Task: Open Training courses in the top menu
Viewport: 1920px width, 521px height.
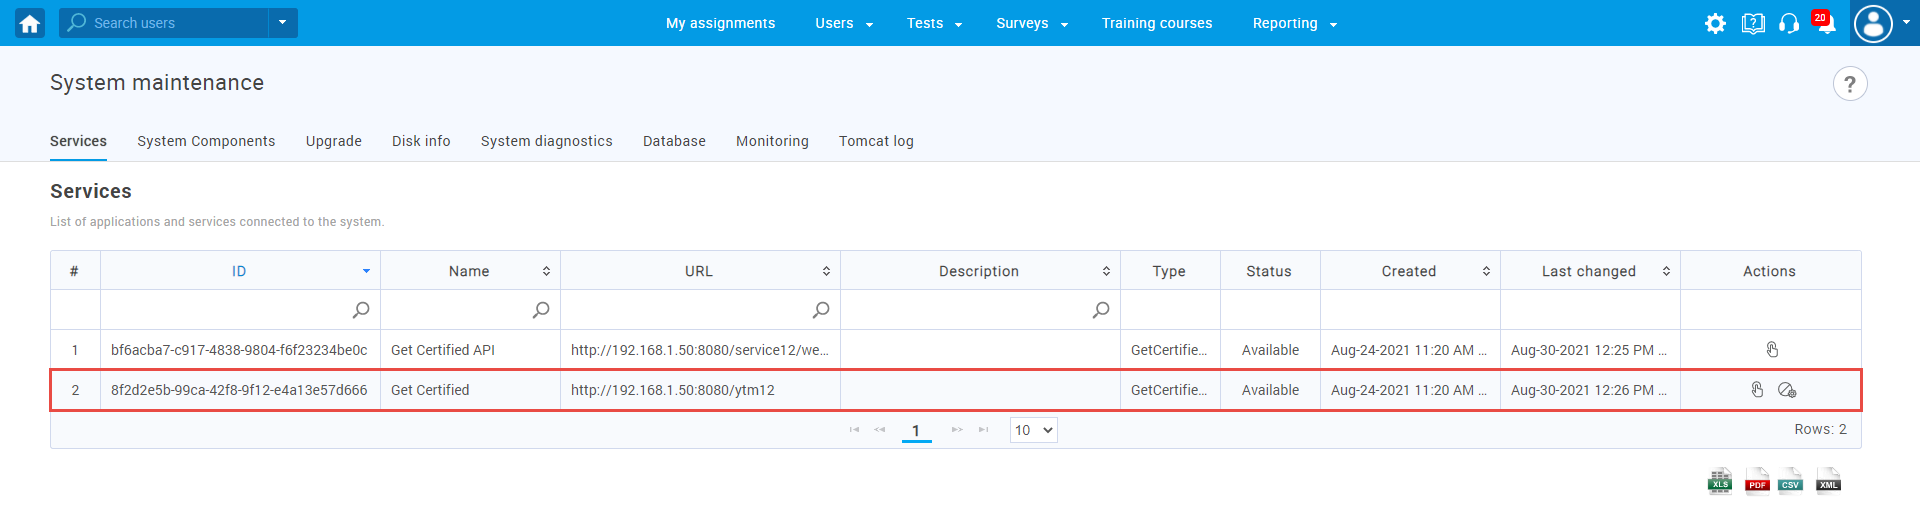Action: [x=1157, y=23]
